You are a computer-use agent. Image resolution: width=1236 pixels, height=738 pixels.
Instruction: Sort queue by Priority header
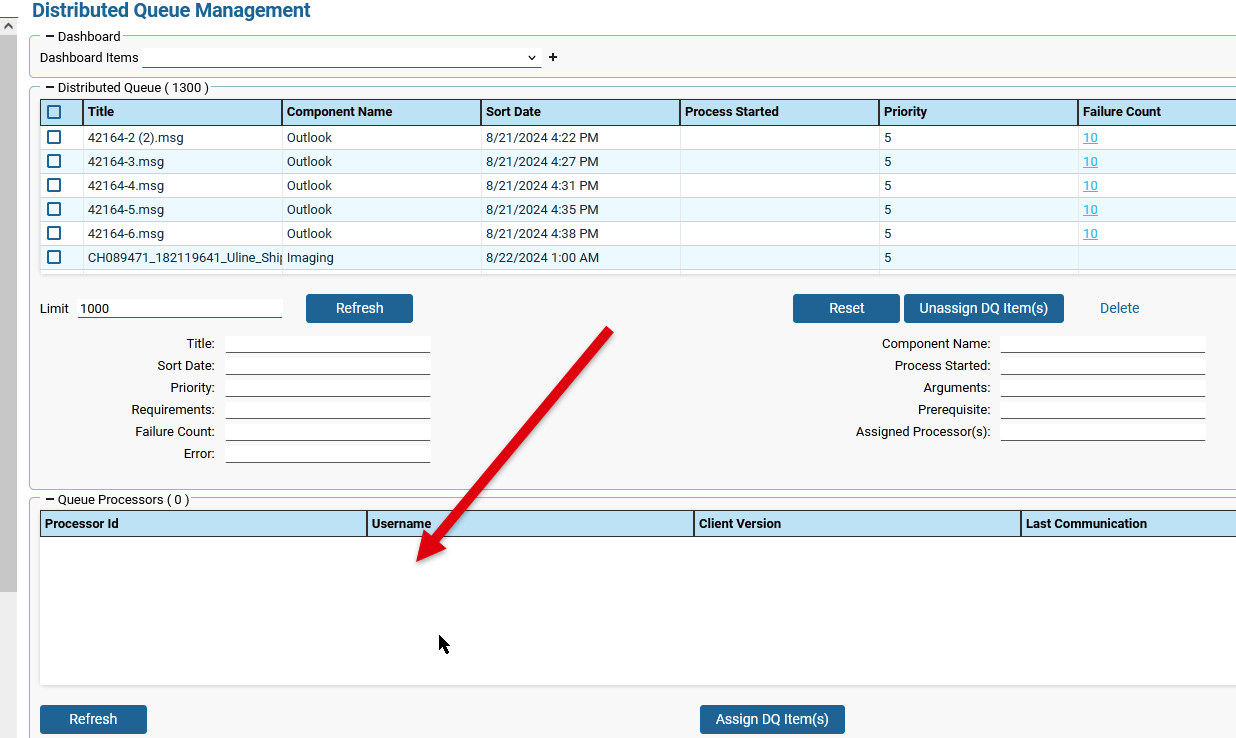point(979,112)
